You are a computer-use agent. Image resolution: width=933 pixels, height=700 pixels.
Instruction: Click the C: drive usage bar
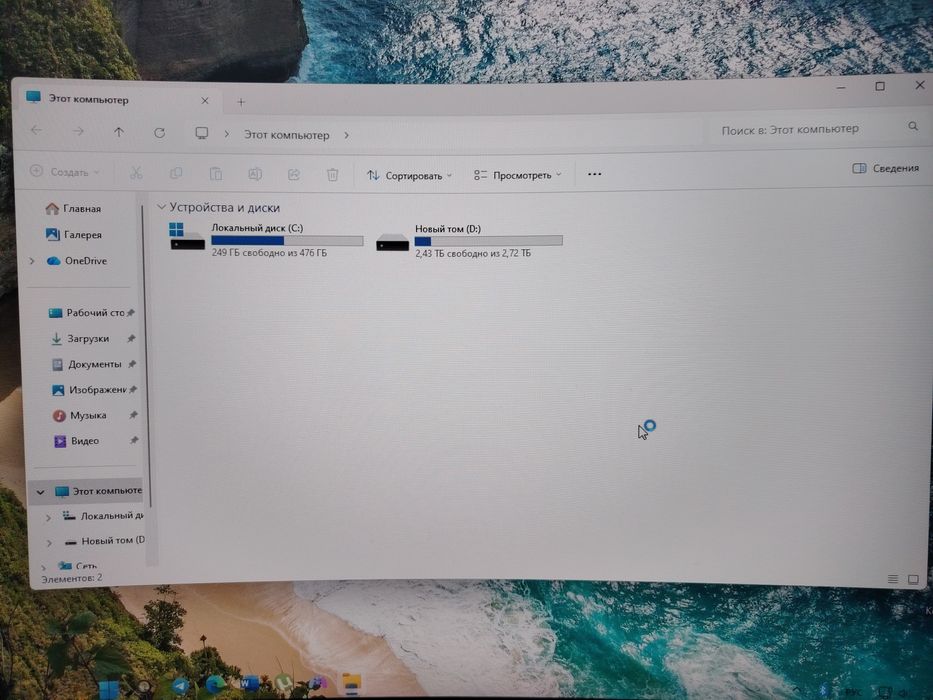[x=287, y=240]
